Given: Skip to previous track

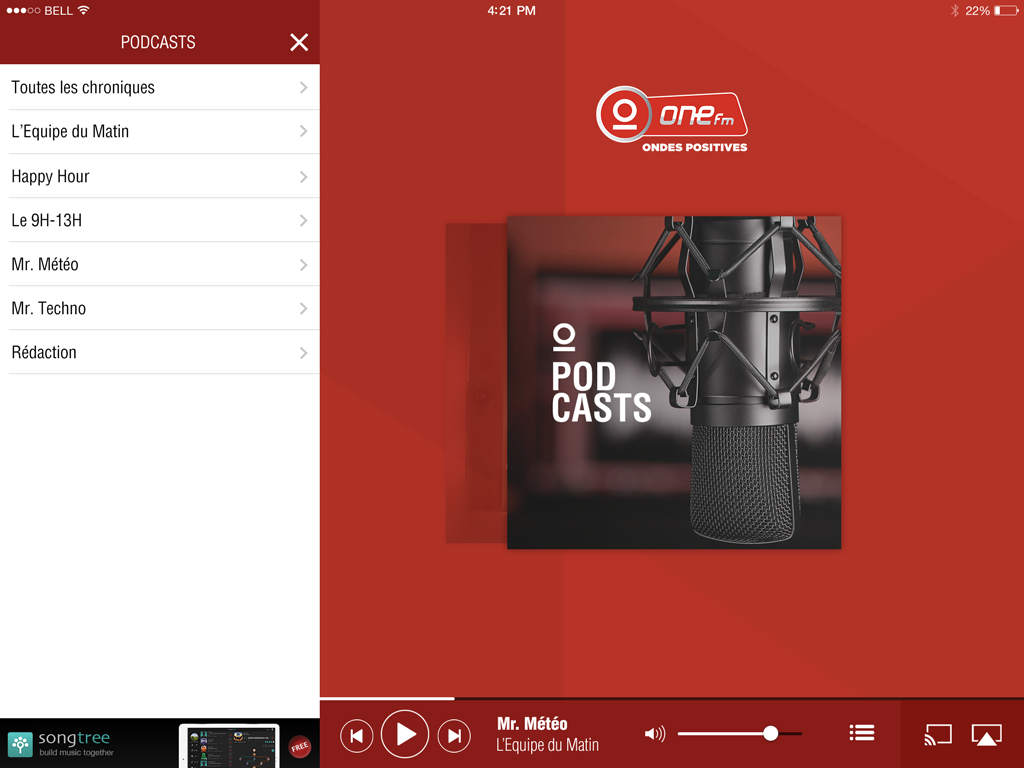Looking at the screenshot, I should coord(357,736).
